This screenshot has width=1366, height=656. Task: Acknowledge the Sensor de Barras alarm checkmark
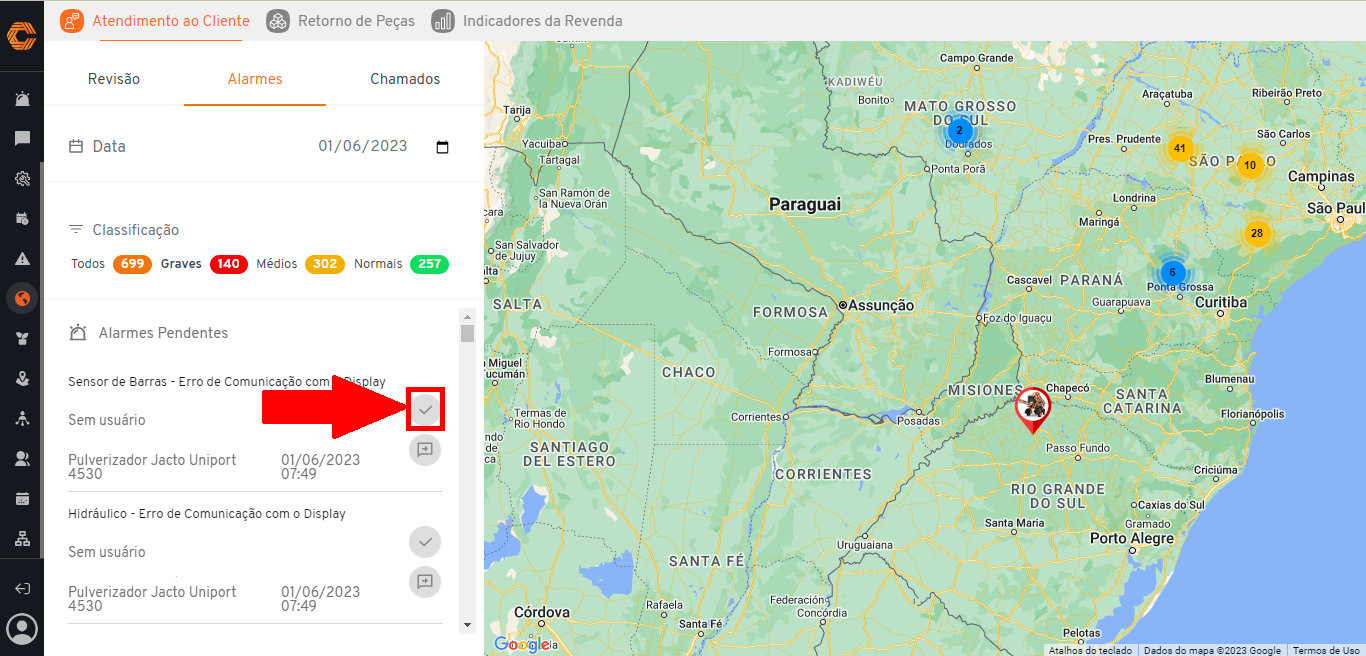coord(425,409)
